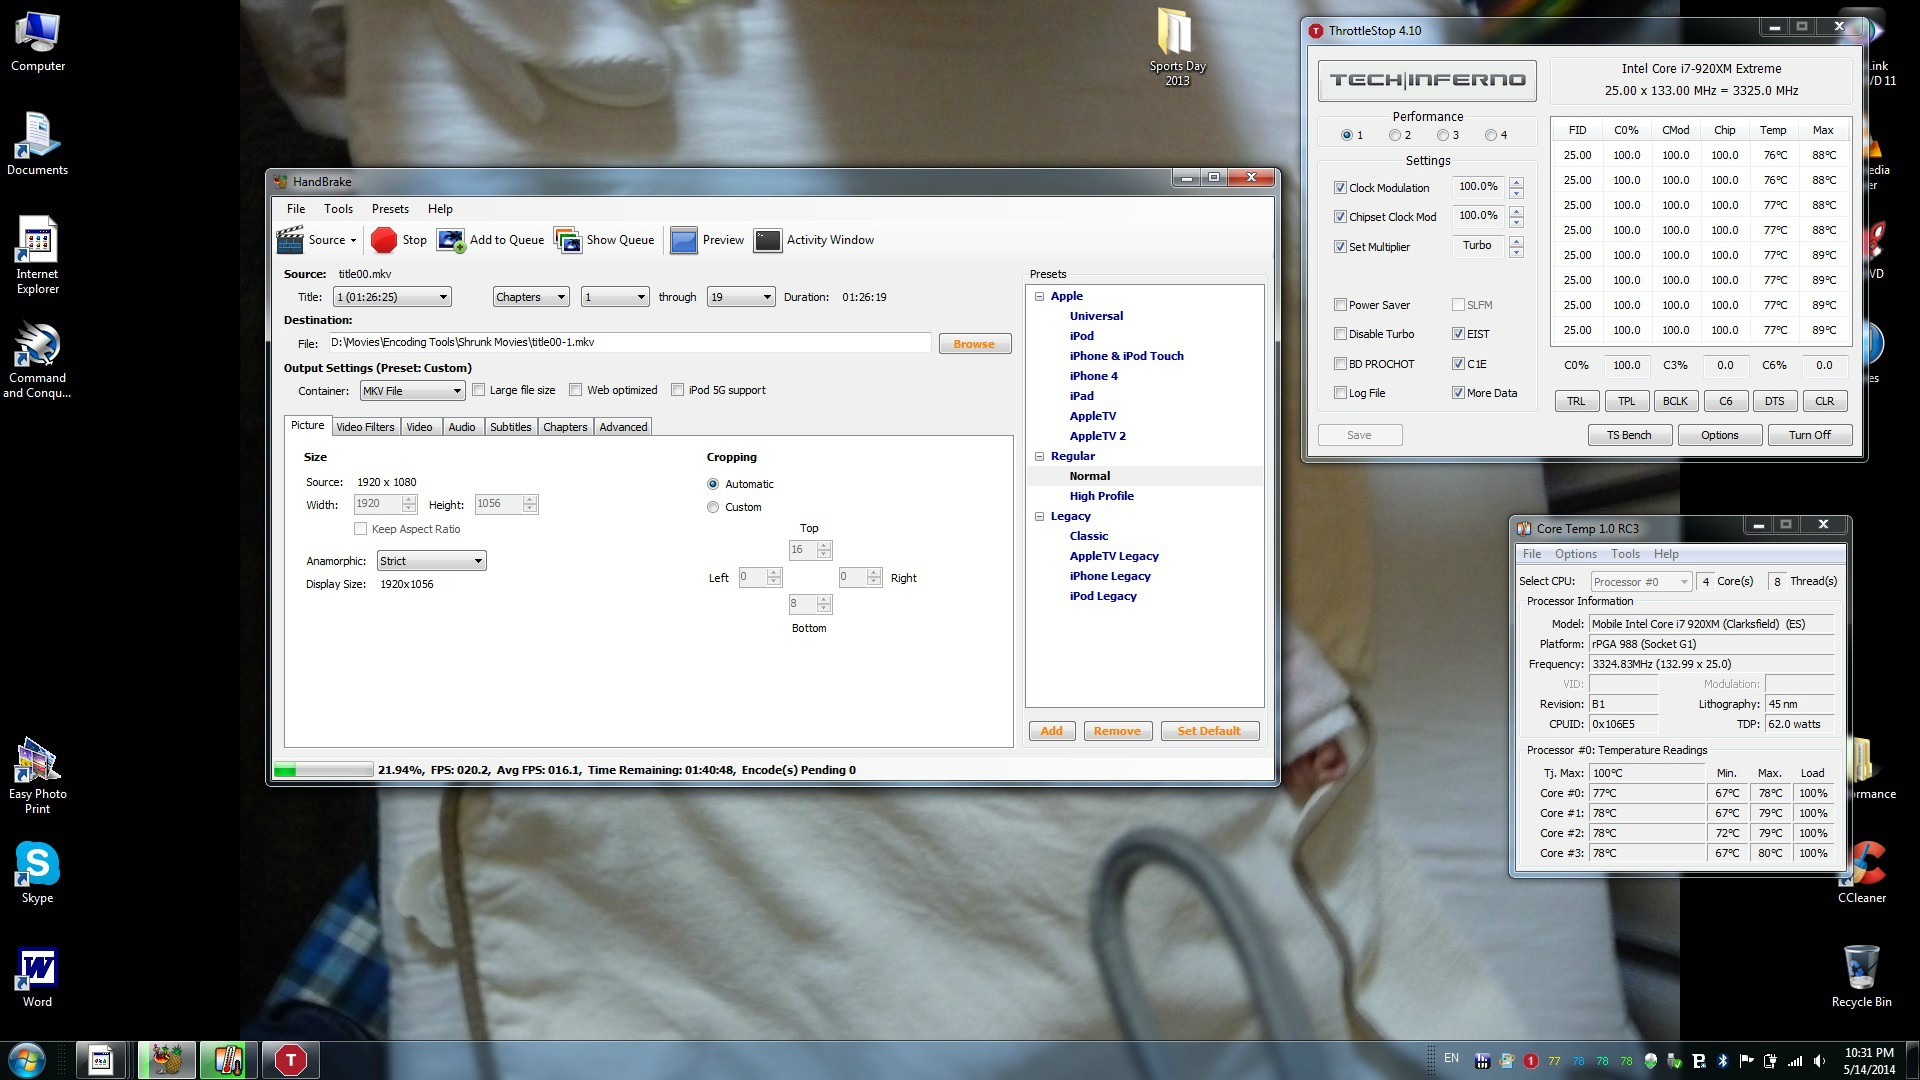Increase the Clock Modulation percent stepper
The image size is (1920, 1080).
(1516, 182)
